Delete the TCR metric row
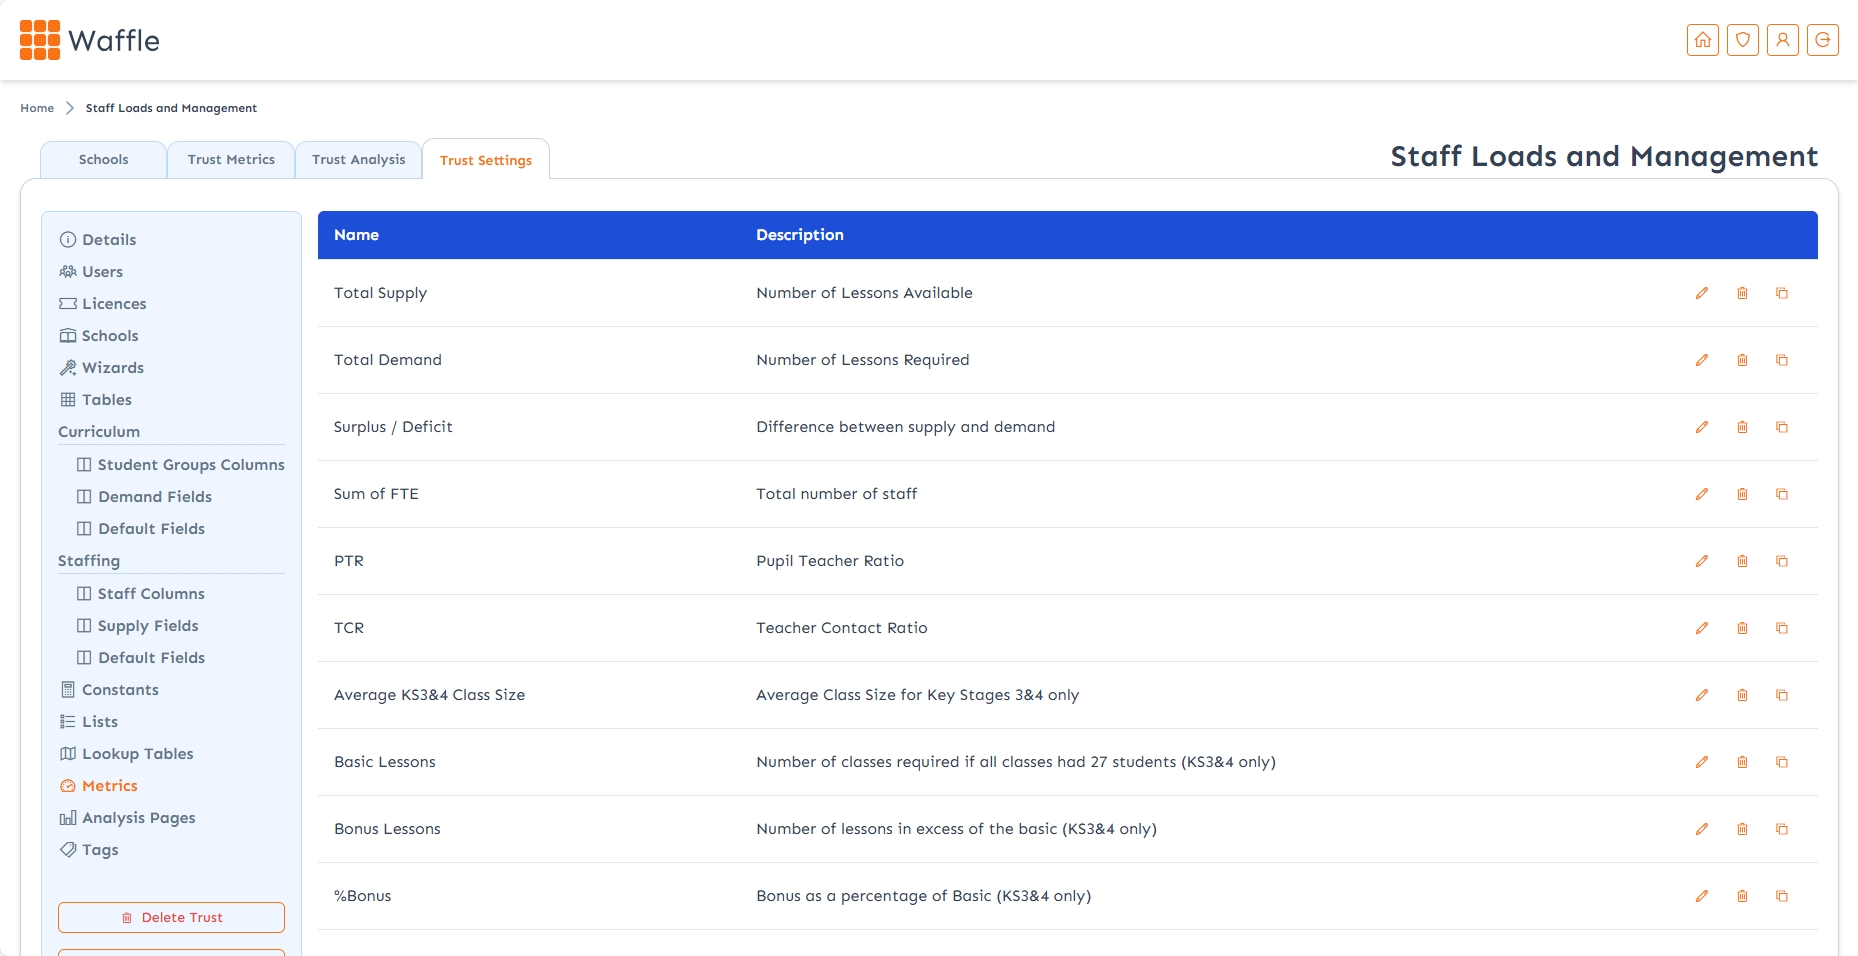1858x956 pixels. coord(1742,628)
